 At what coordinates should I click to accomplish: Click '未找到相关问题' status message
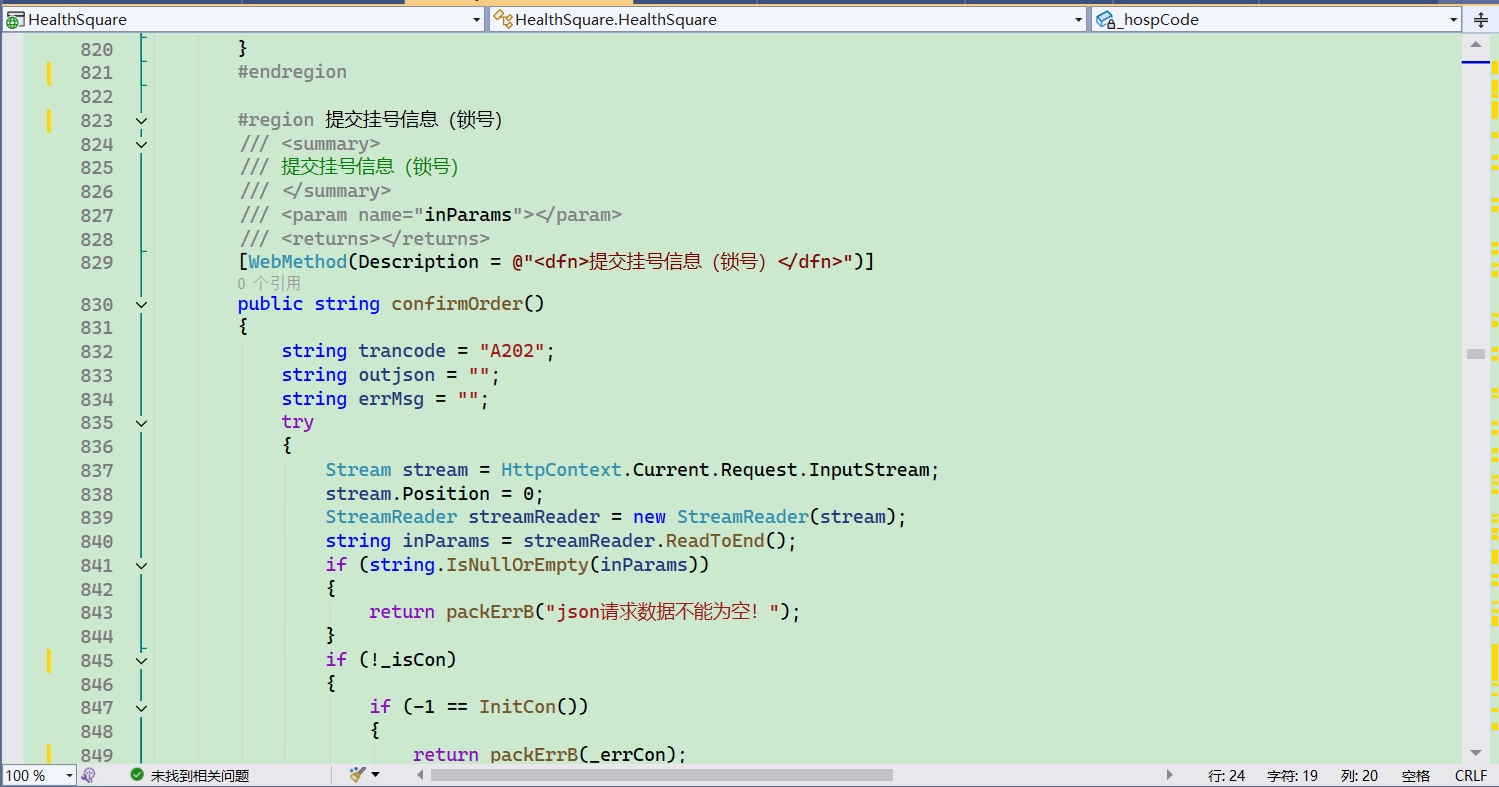pyautogui.click(x=200, y=775)
